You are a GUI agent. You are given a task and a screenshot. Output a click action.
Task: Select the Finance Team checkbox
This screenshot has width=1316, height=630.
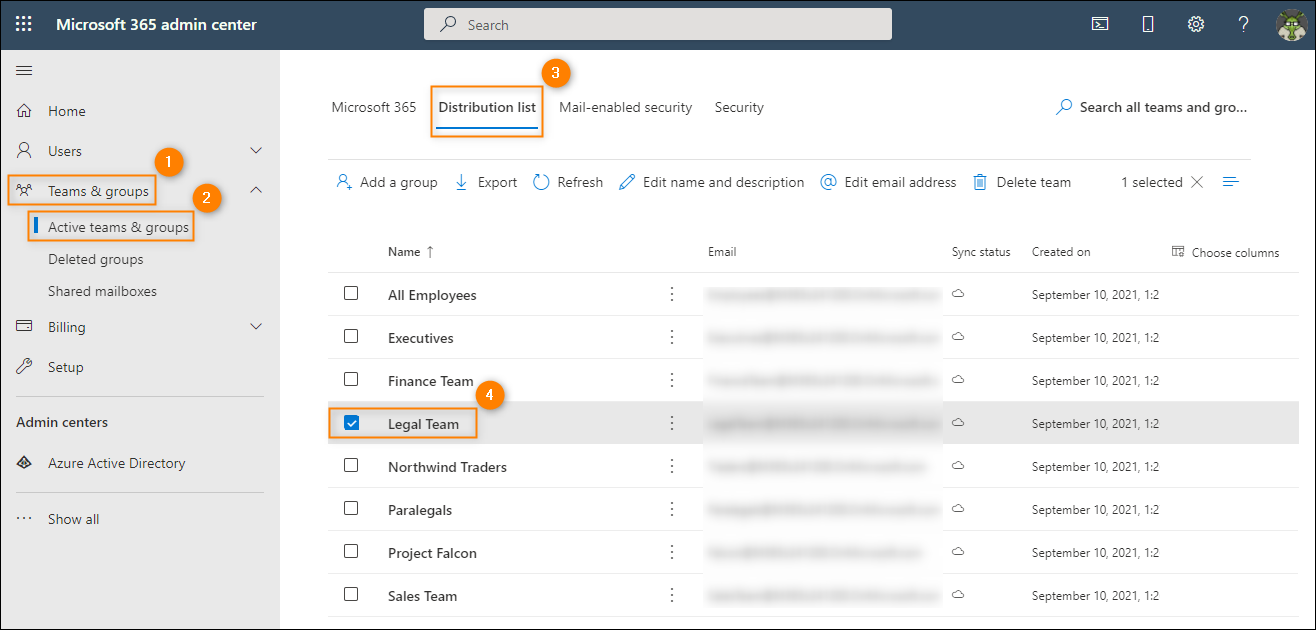(351, 379)
